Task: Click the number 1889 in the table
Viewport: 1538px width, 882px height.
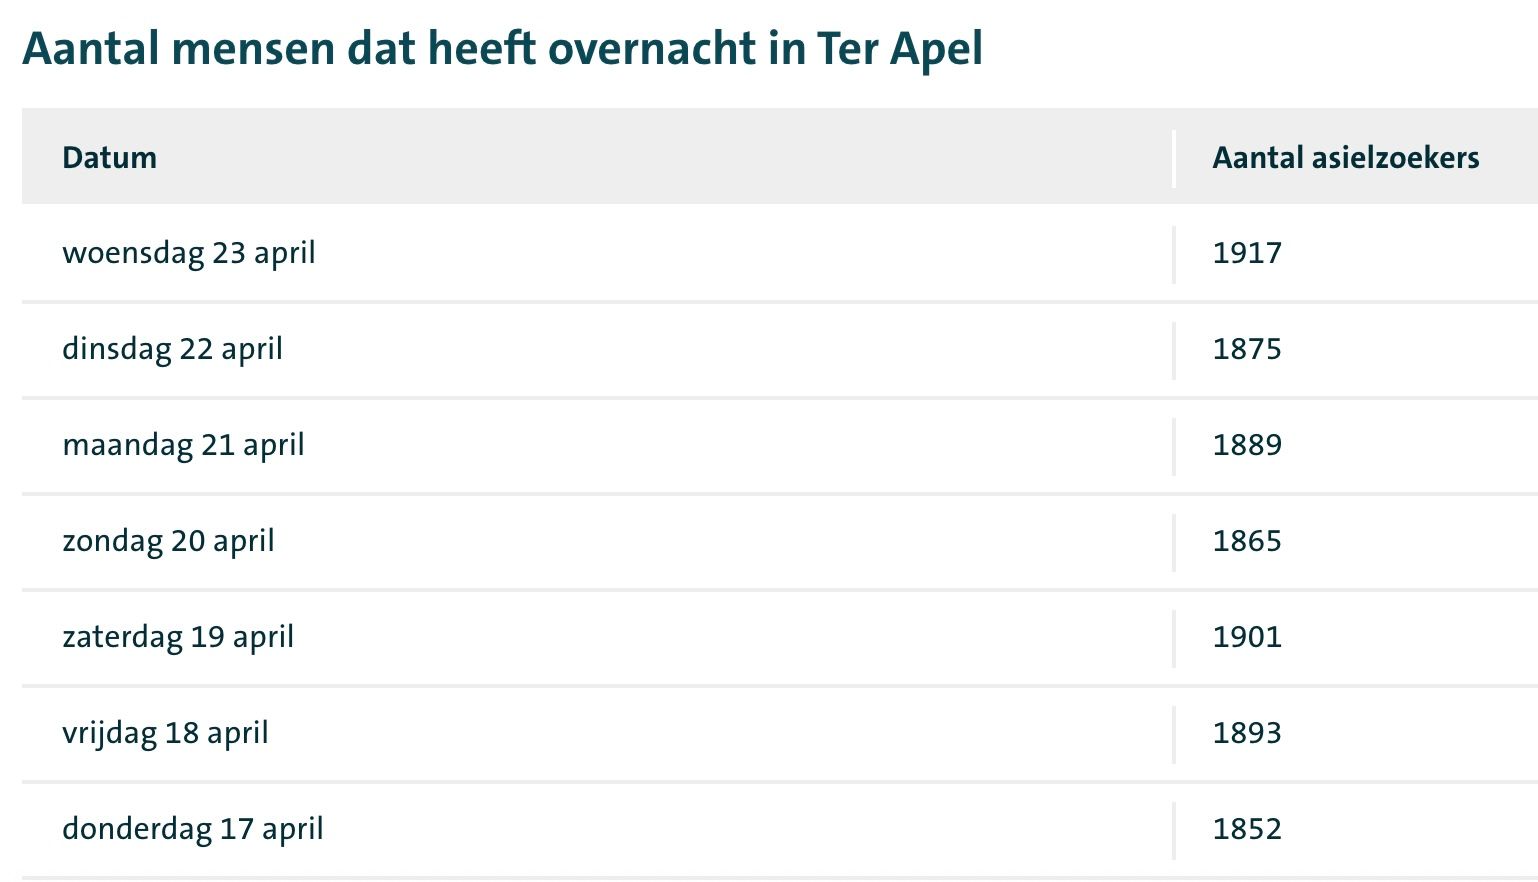Action: tap(1247, 445)
